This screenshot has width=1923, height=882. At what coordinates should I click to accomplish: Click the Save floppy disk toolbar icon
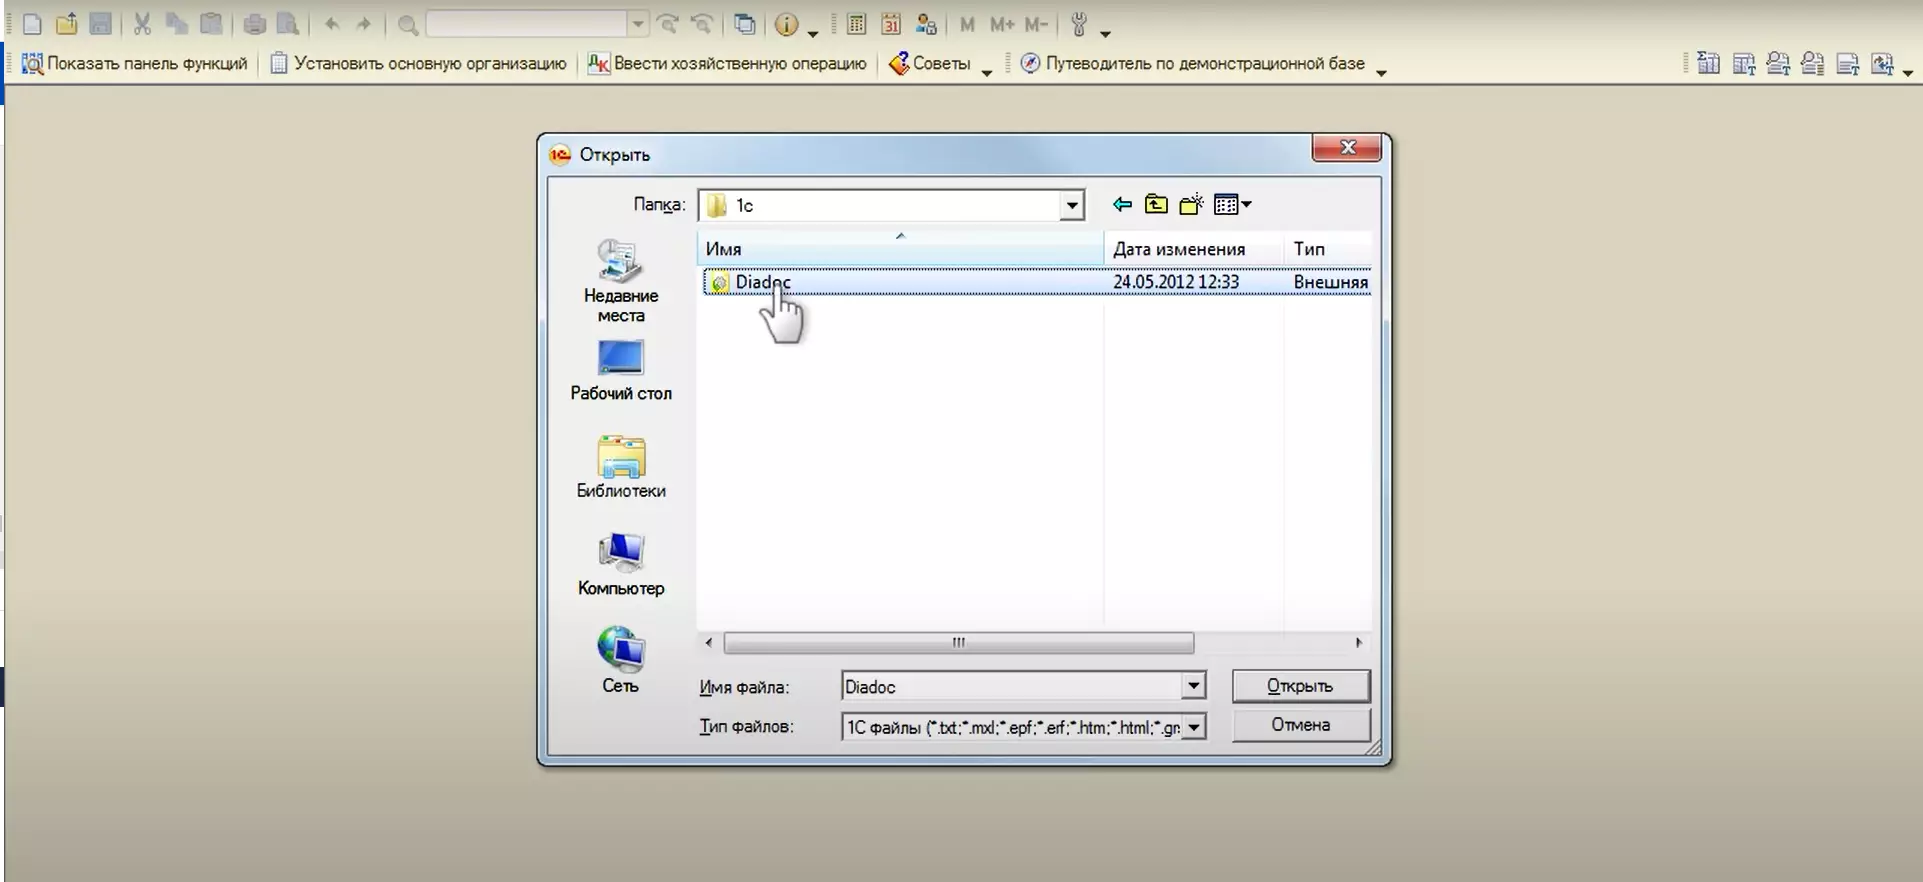point(100,24)
